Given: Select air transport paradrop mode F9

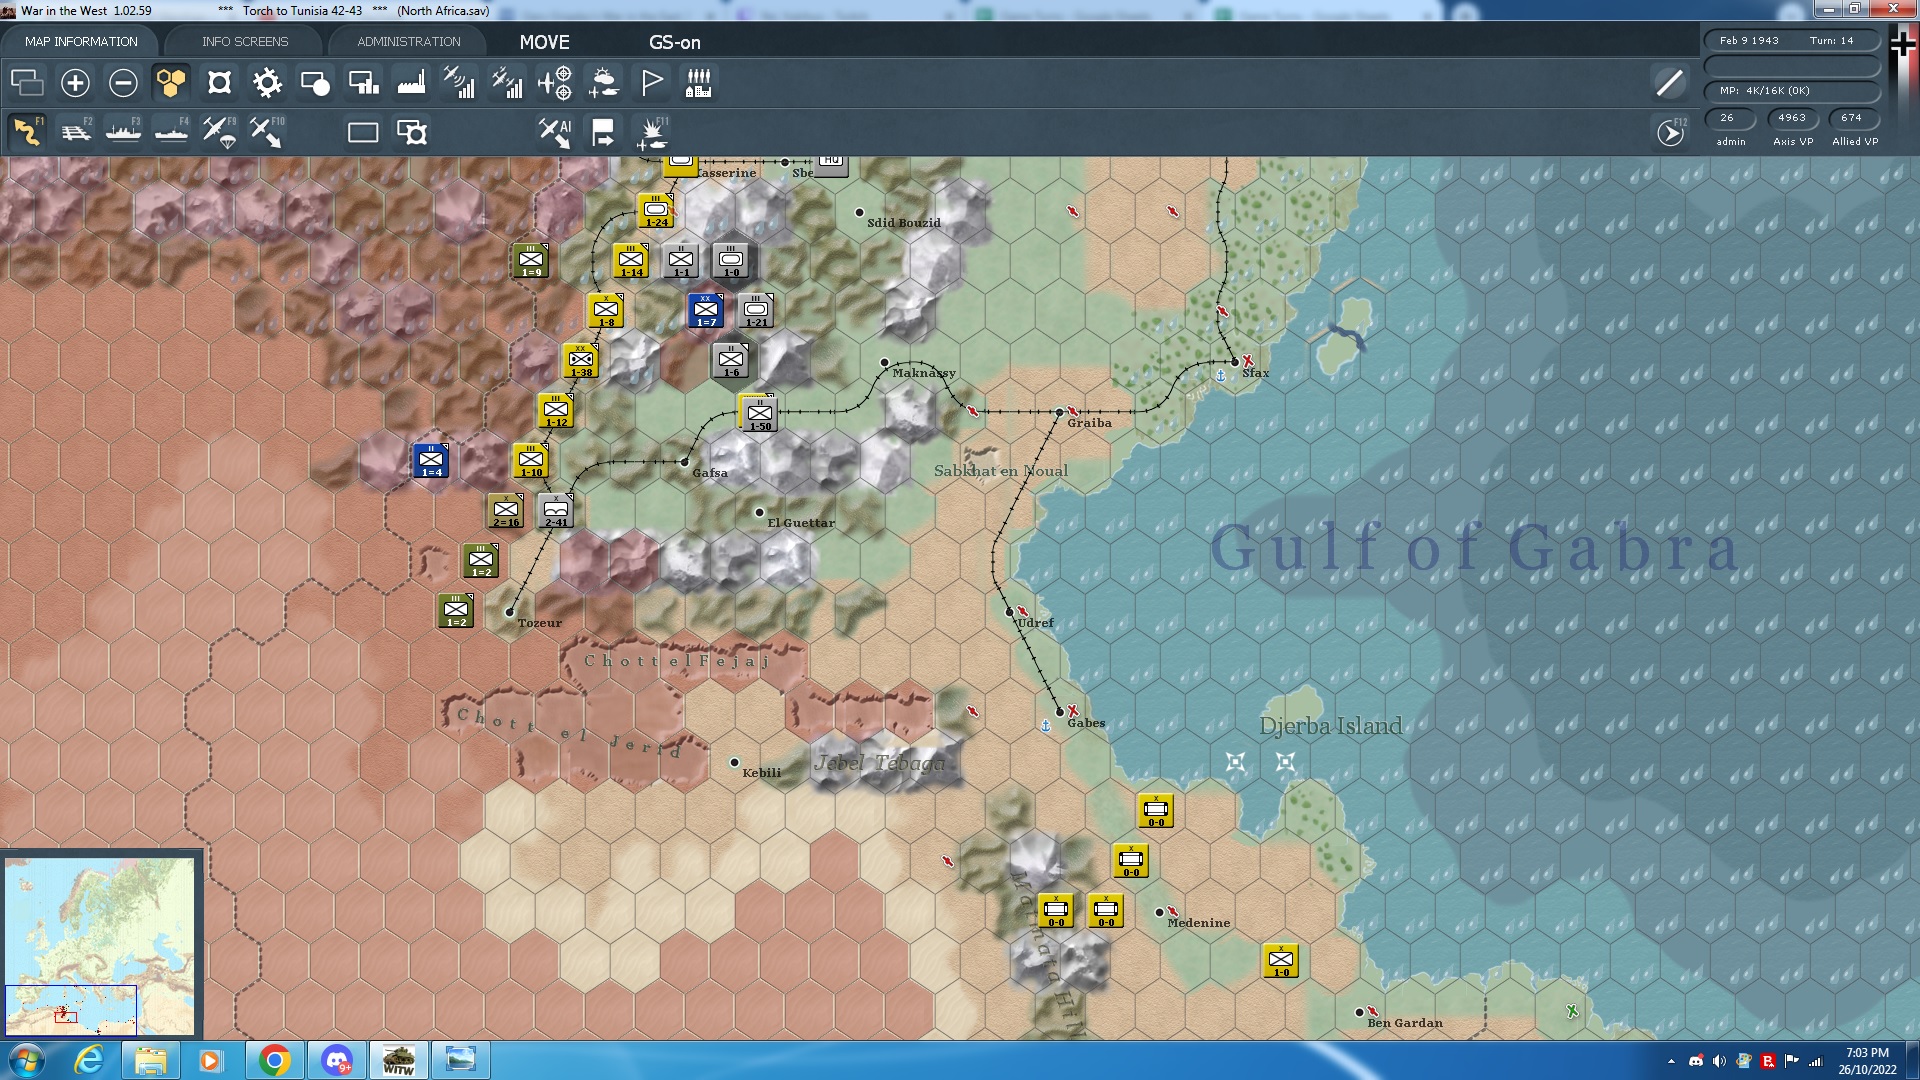Looking at the screenshot, I should pyautogui.click(x=219, y=131).
